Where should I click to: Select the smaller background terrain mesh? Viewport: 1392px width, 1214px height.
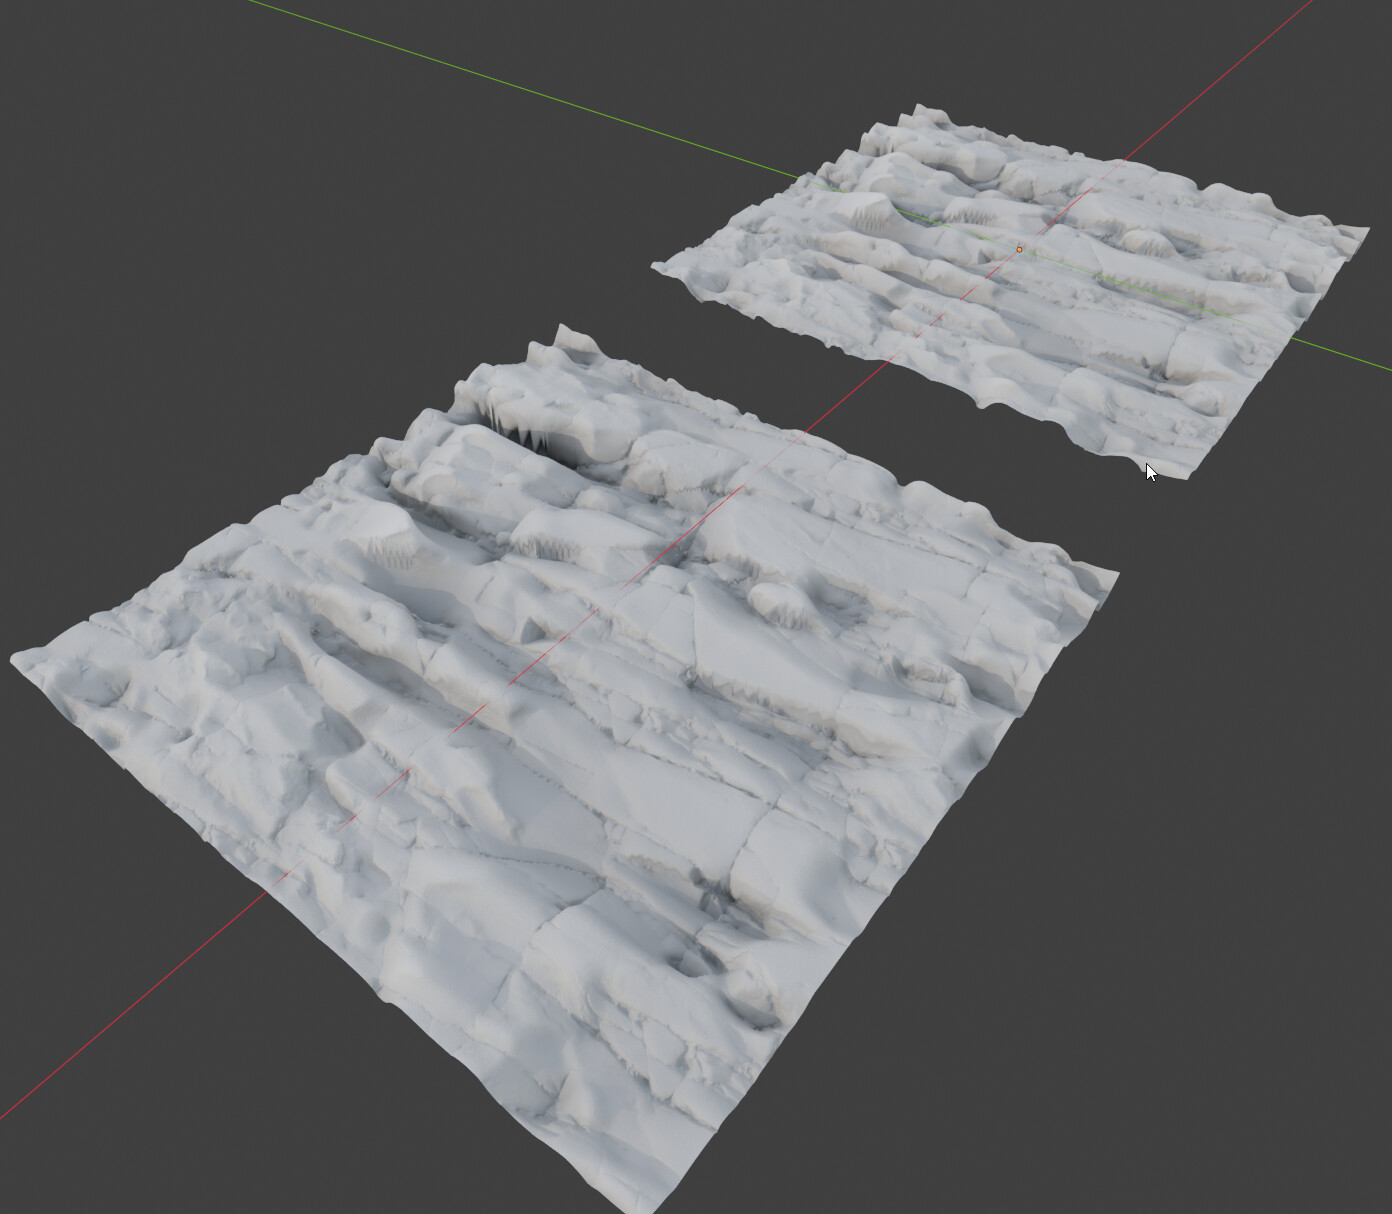(1010, 290)
